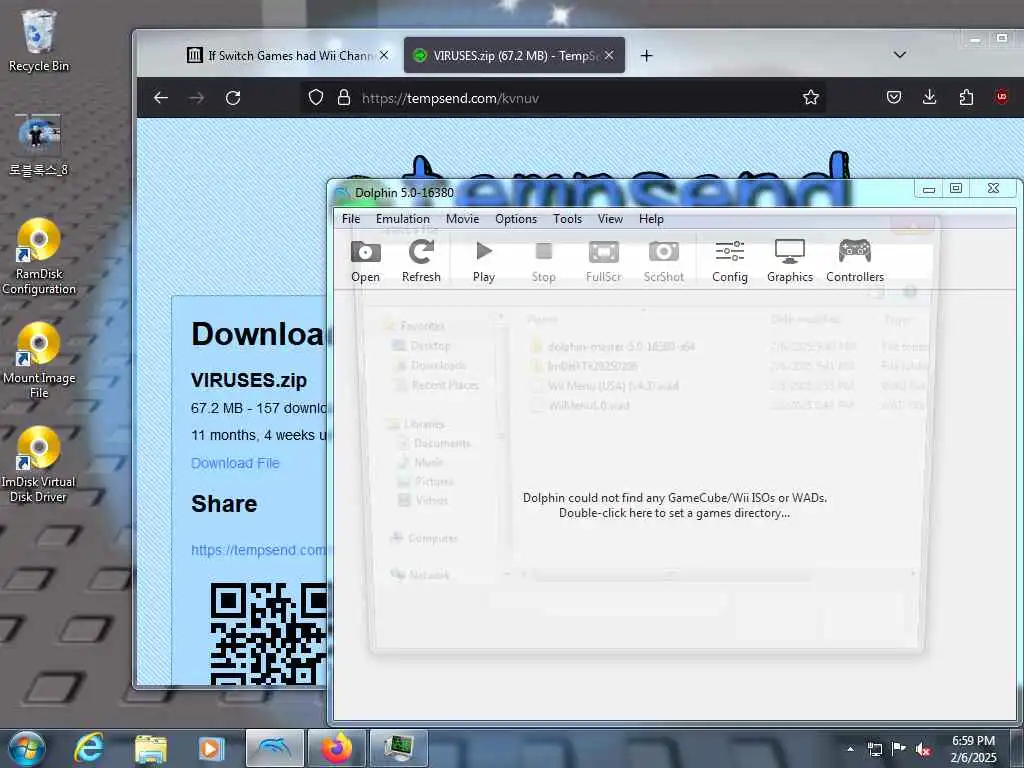This screenshot has width=1024, height=768.
Task: Click the Refresh game list icon
Action: coord(421,261)
